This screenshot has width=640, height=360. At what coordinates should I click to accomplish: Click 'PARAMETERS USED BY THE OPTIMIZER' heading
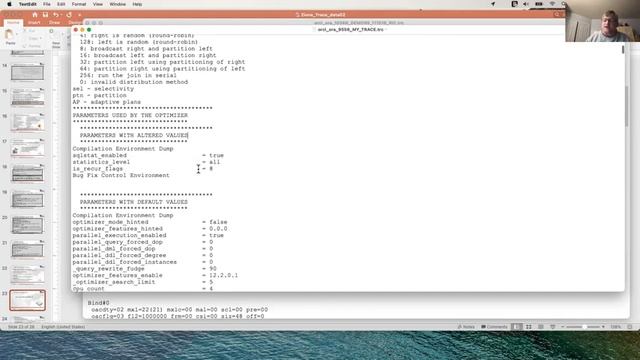pos(130,116)
